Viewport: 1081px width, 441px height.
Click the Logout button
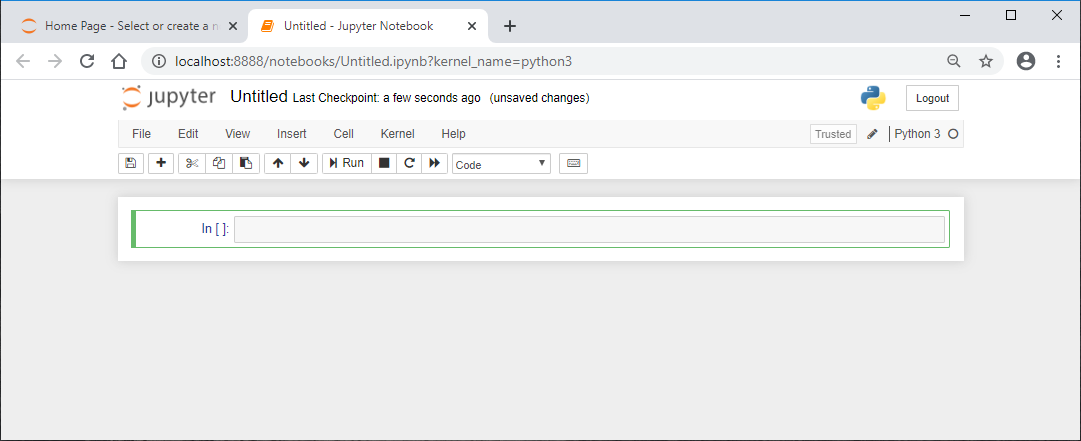(932, 98)
